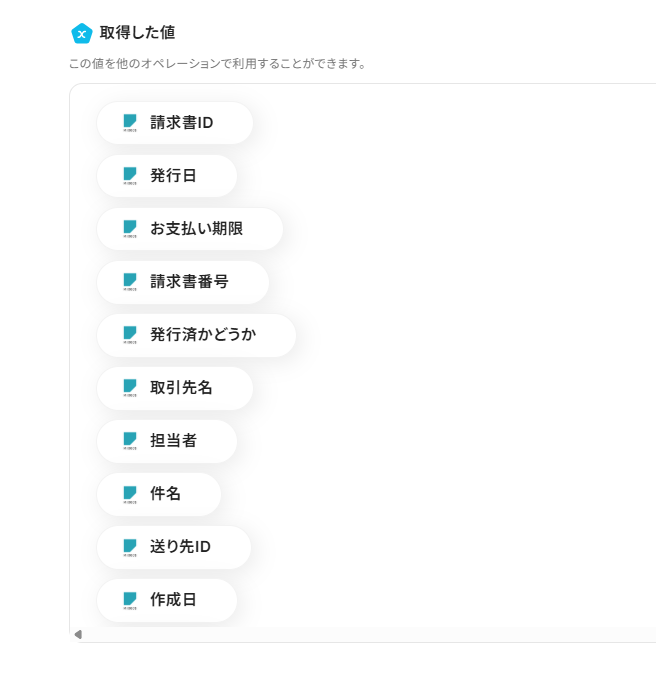Pick the 請求書番号 value chip
The image size is (656, 695).
pos(189,282)
